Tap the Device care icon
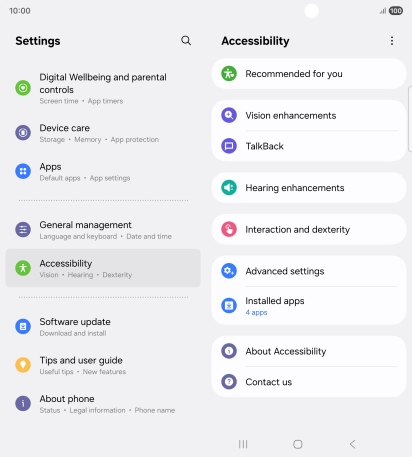This screenshot has width=412, height=457. 23,133
